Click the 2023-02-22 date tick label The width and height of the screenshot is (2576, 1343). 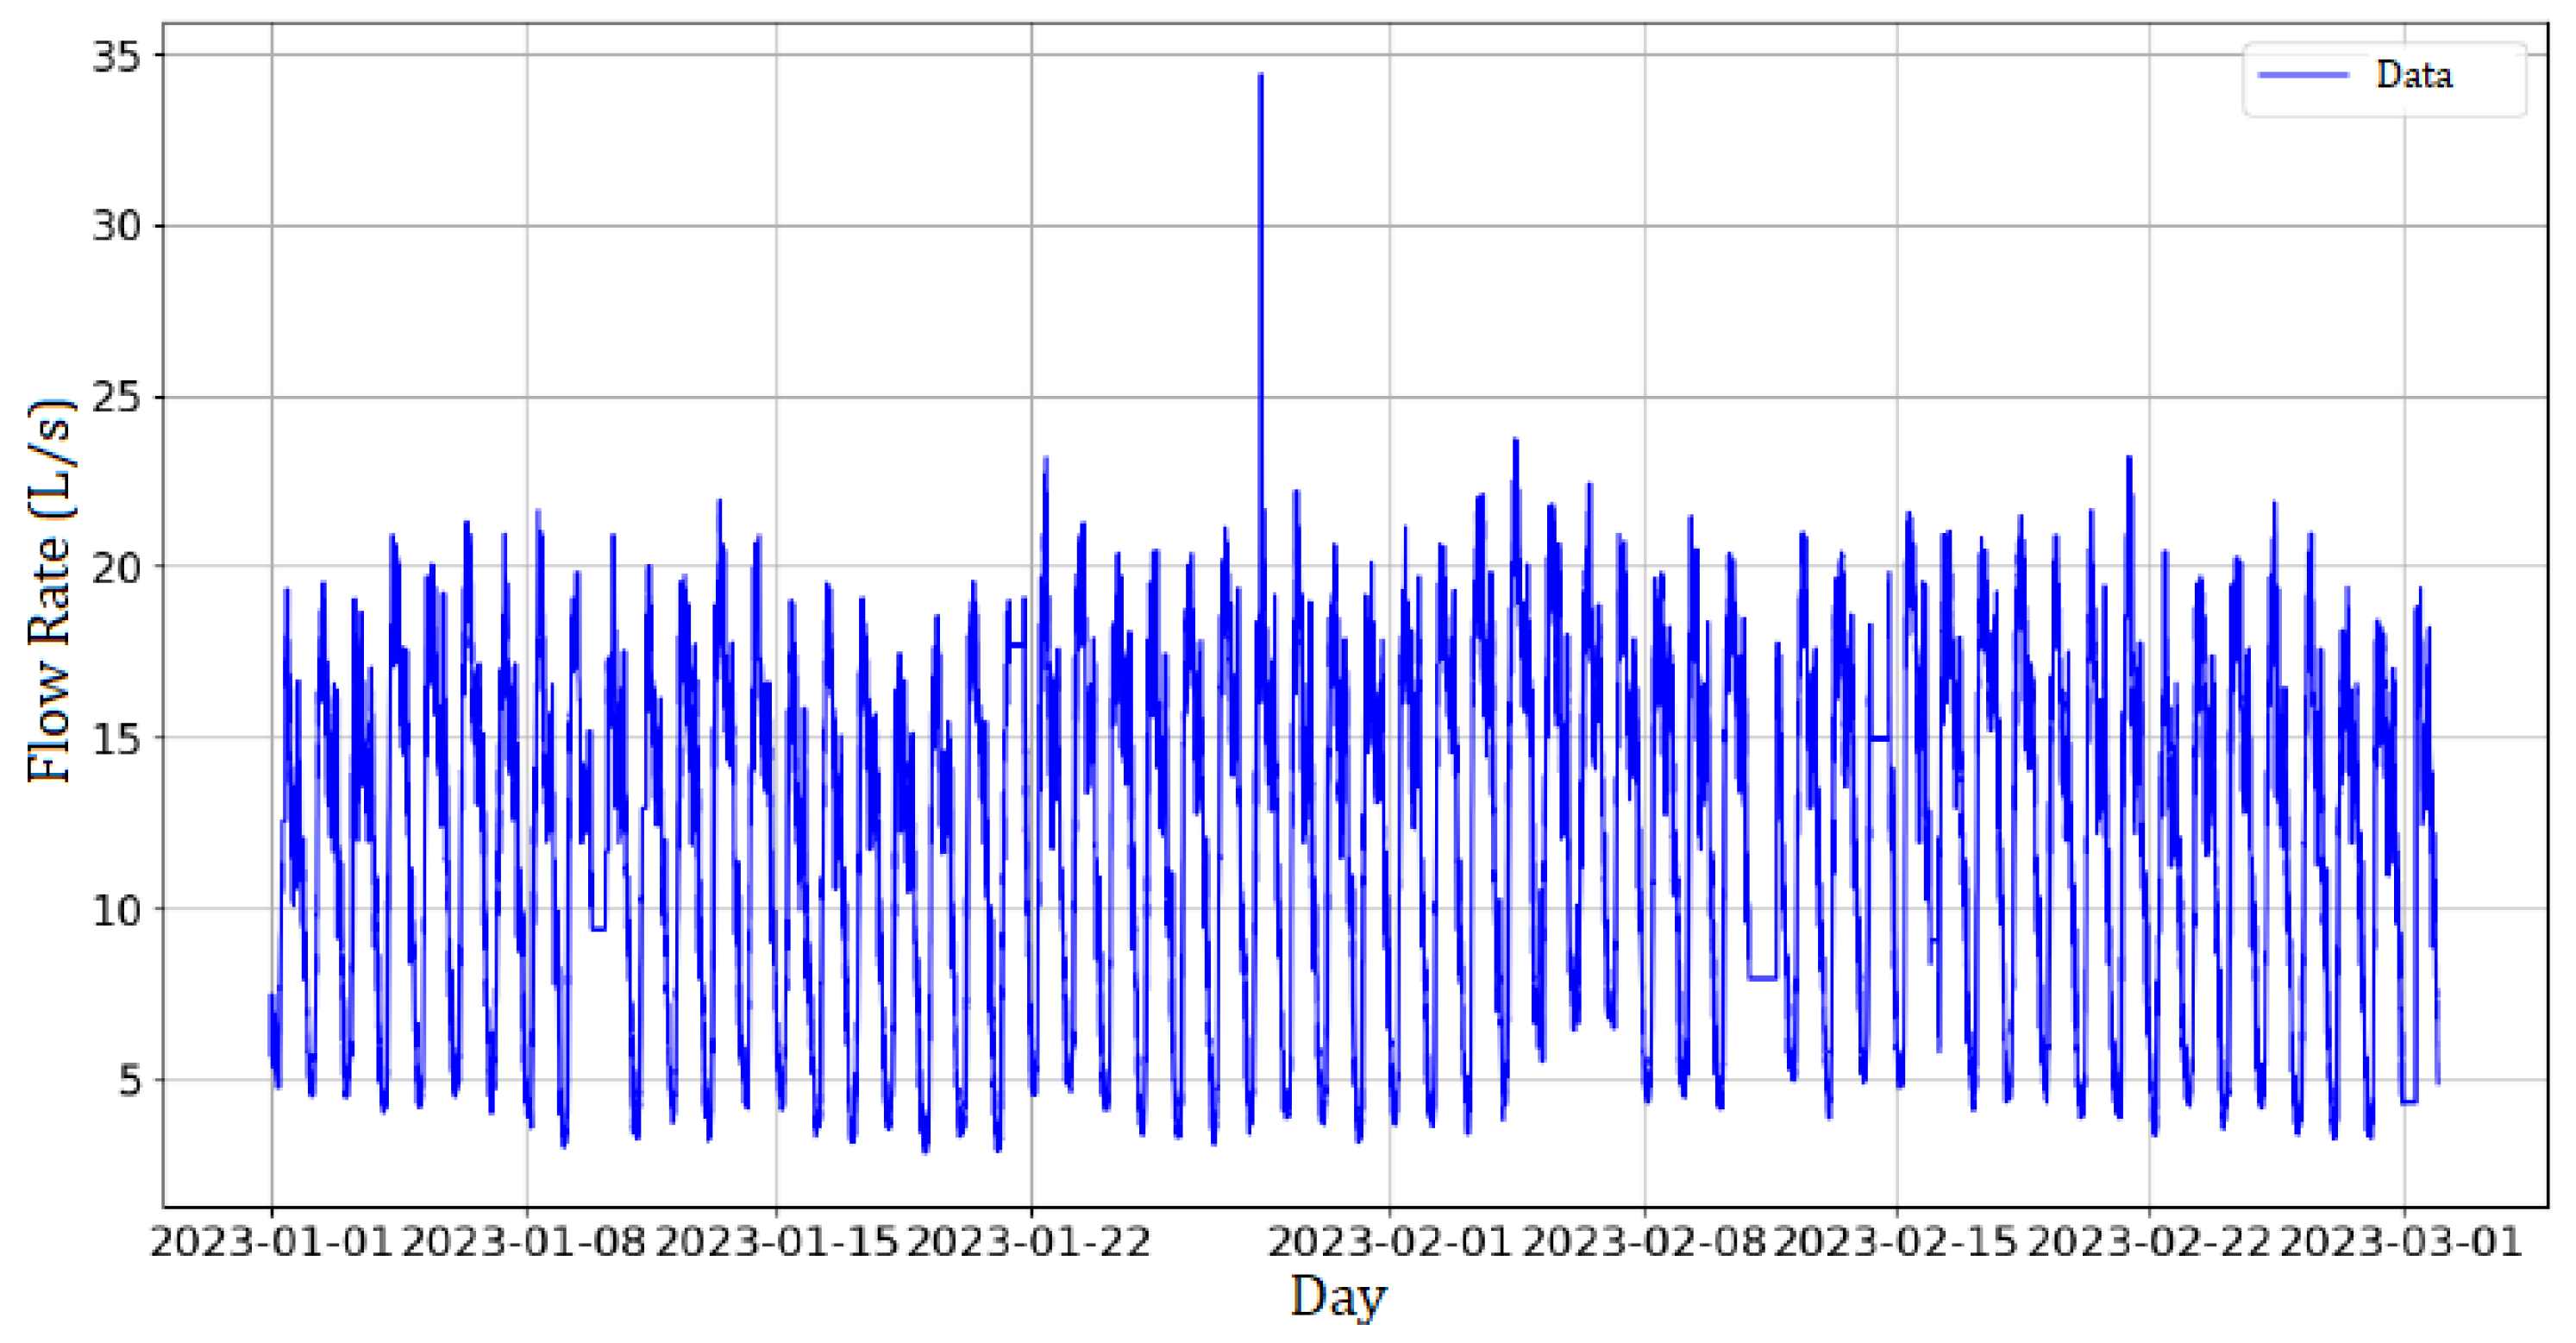point(2149,1241)
